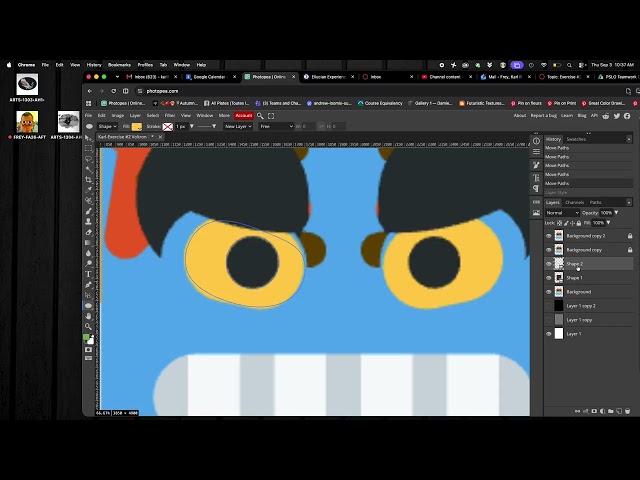Switch to the Channels tab
The image size is (640, 480).
coord(575,202)
